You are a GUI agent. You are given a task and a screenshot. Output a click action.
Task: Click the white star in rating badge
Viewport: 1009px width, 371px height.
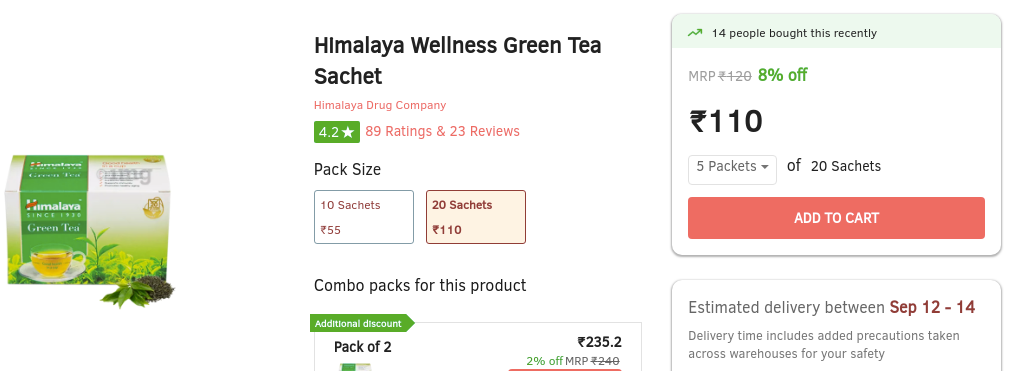pyautogui.click(x=348, y=132)
